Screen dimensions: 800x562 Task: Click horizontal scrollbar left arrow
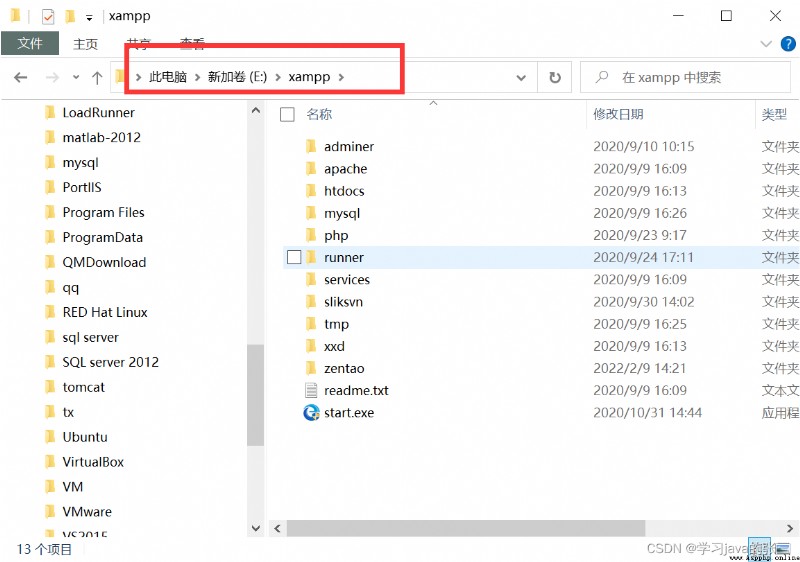pyautogui.click(x=278, y=528)
